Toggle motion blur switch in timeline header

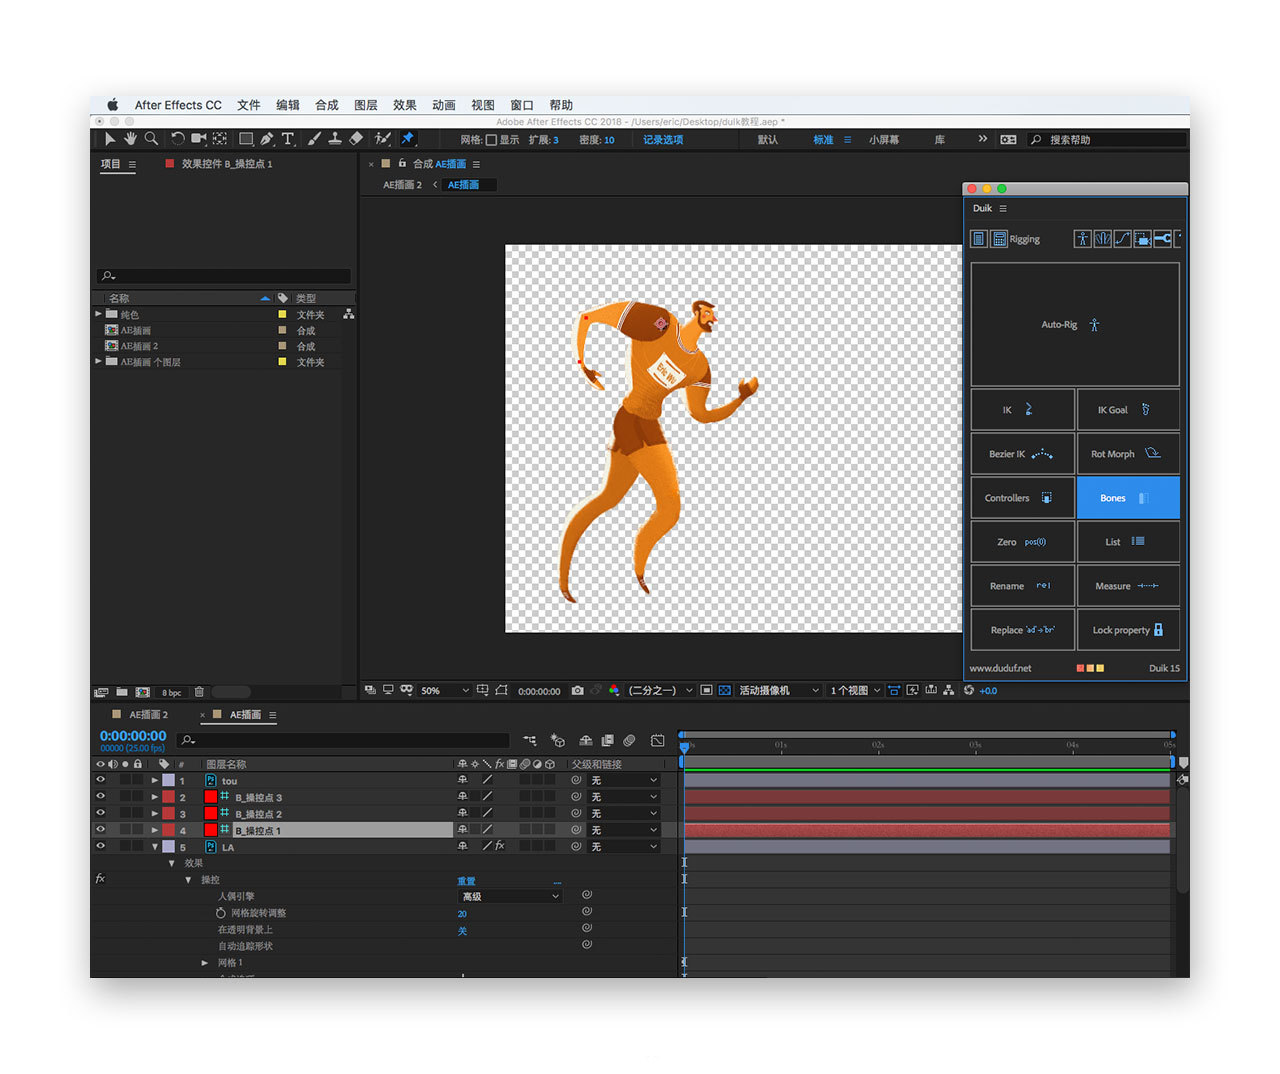[629, 741]
